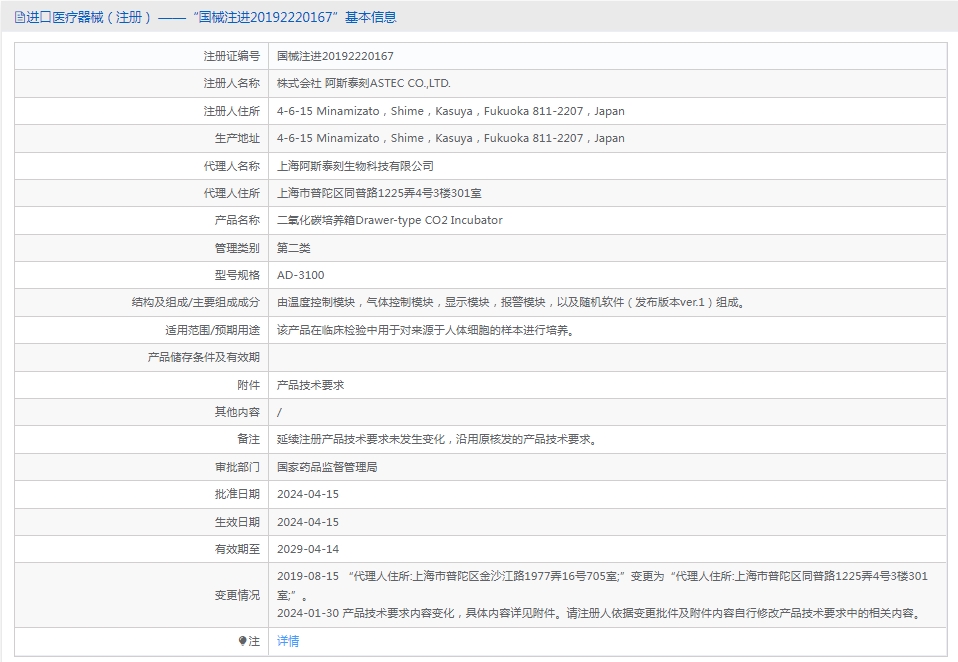Click the 附件 label
The width and height of the screenshot is (958, 662).
(249, 385)
